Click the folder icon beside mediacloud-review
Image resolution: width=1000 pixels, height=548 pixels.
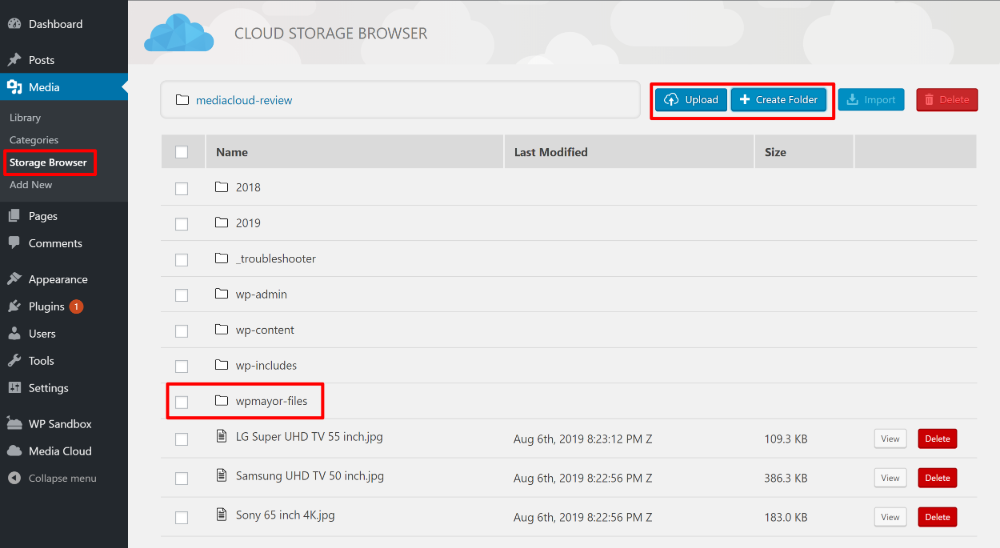[x=182, y=100]
